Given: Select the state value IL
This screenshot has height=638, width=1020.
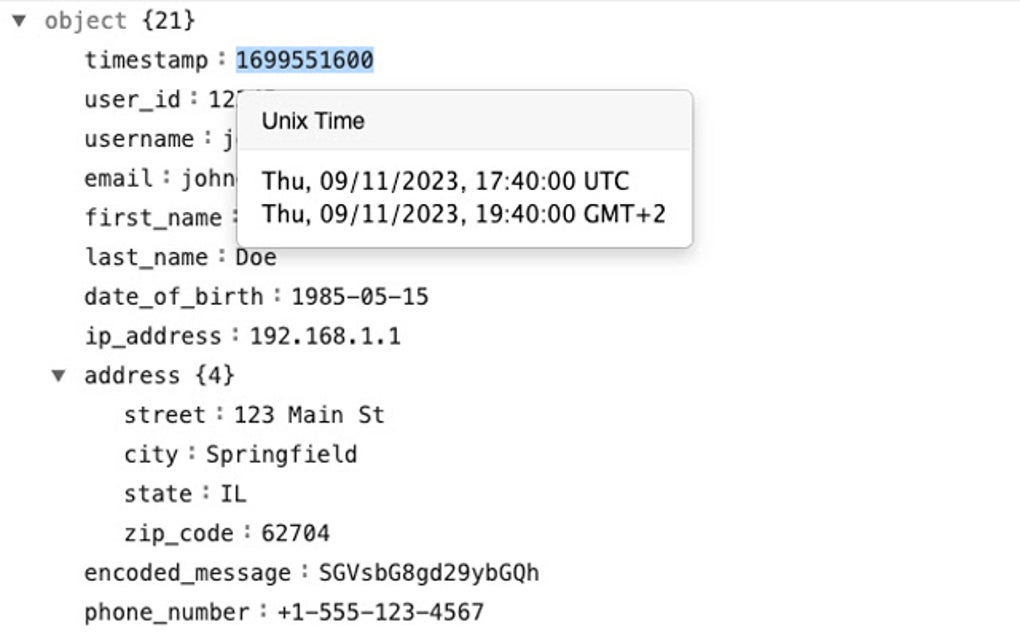Looking at the screenshot, I should point(233,494).
